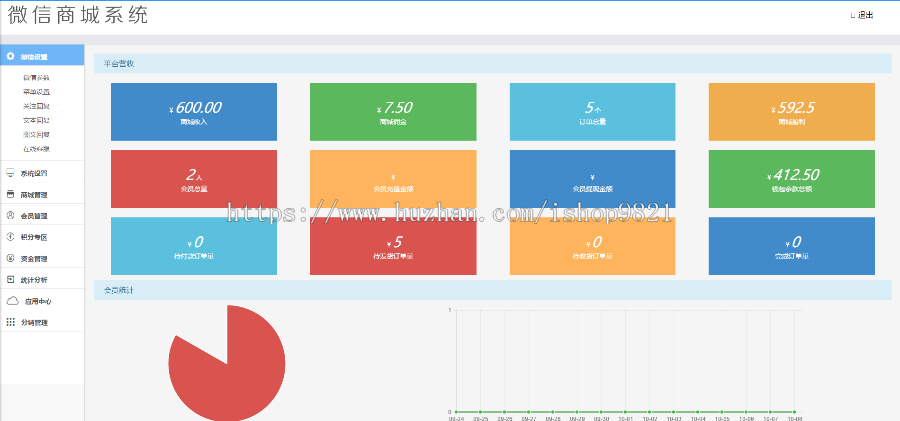900x421 pixels.
Task: Select the ¥592.5 商城盈利 card
Action: (792, 112)
